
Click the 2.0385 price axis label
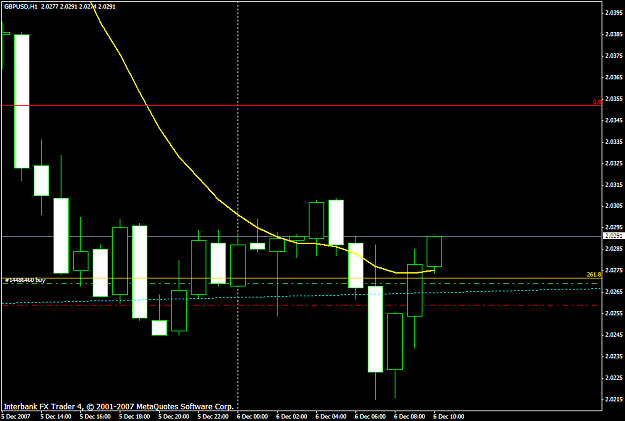(613, 34)
